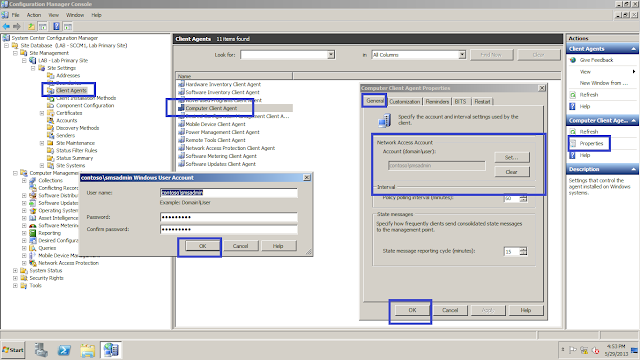Collapse the Description section in Actions pane
This screenshot has height=360, width=640.
click(x=633, y=169)
